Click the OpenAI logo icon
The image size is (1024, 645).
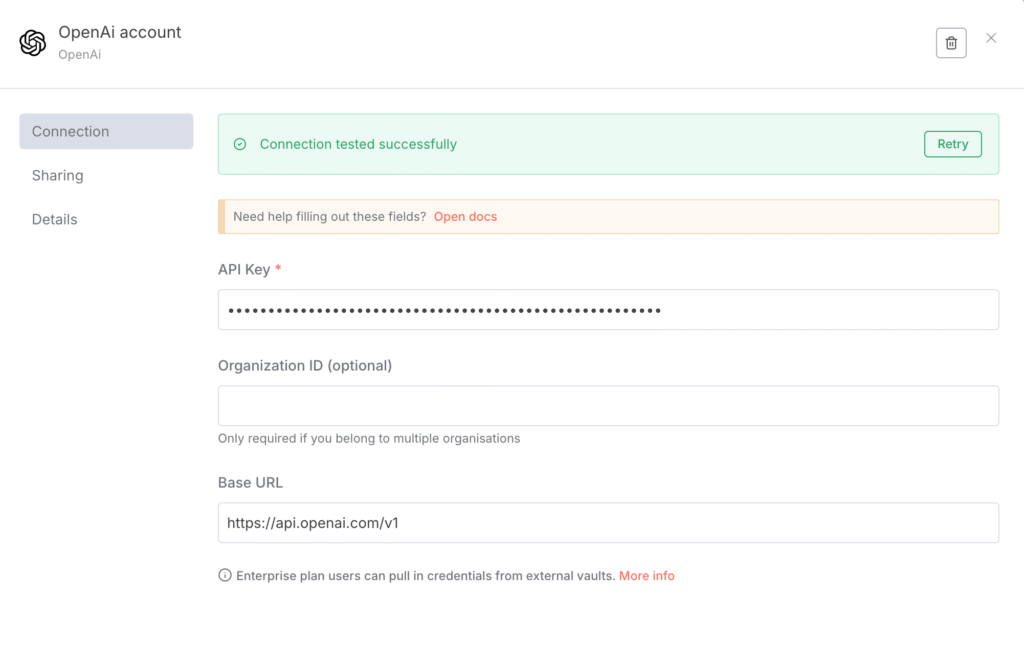point(33,43)
